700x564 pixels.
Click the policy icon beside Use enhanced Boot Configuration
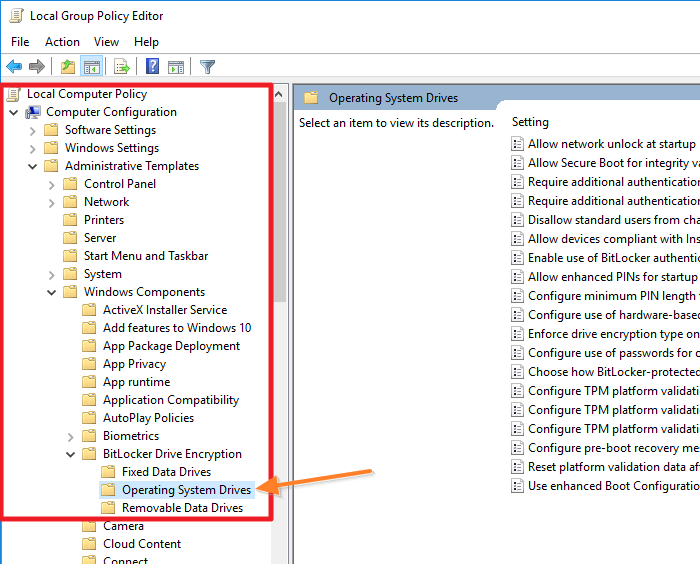[x=517, y=486]
